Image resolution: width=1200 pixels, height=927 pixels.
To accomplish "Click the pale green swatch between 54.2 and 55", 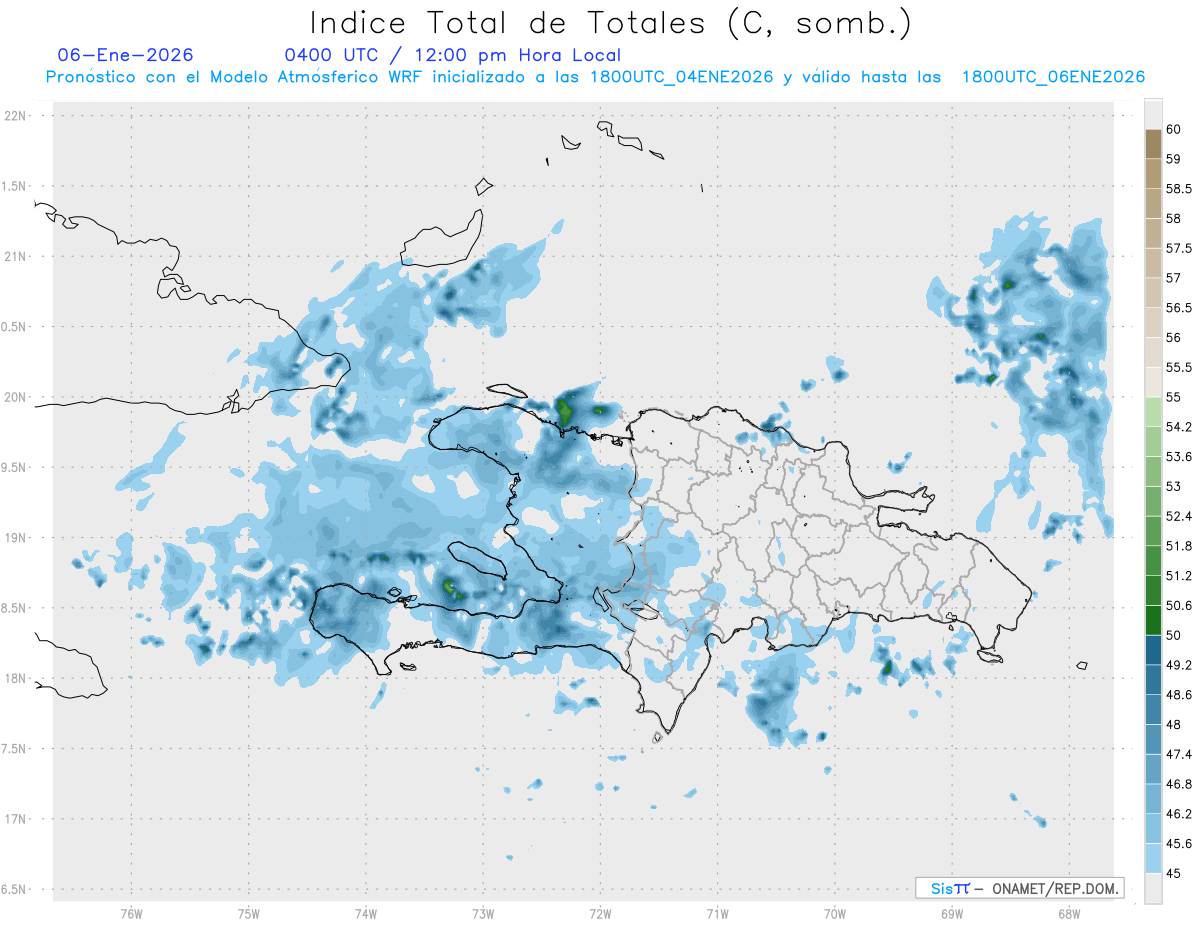I will point(1153,412).
